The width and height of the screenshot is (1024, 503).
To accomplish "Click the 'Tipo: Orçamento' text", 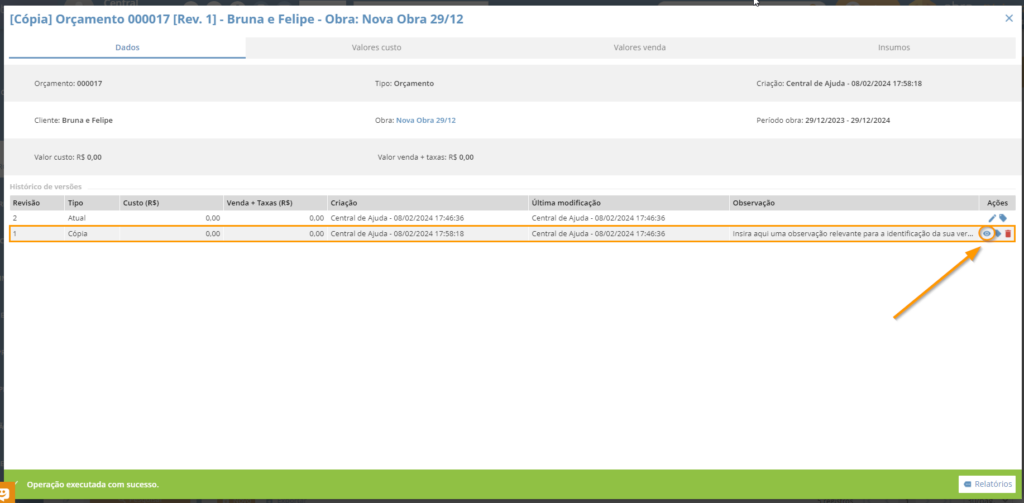I will click(x=405, y=84).
